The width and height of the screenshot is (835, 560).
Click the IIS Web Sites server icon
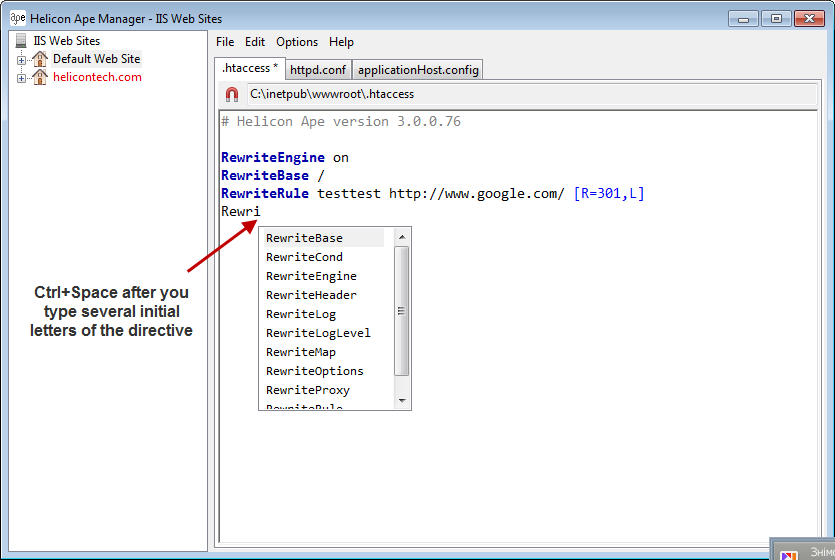click(x=21, y=41)
